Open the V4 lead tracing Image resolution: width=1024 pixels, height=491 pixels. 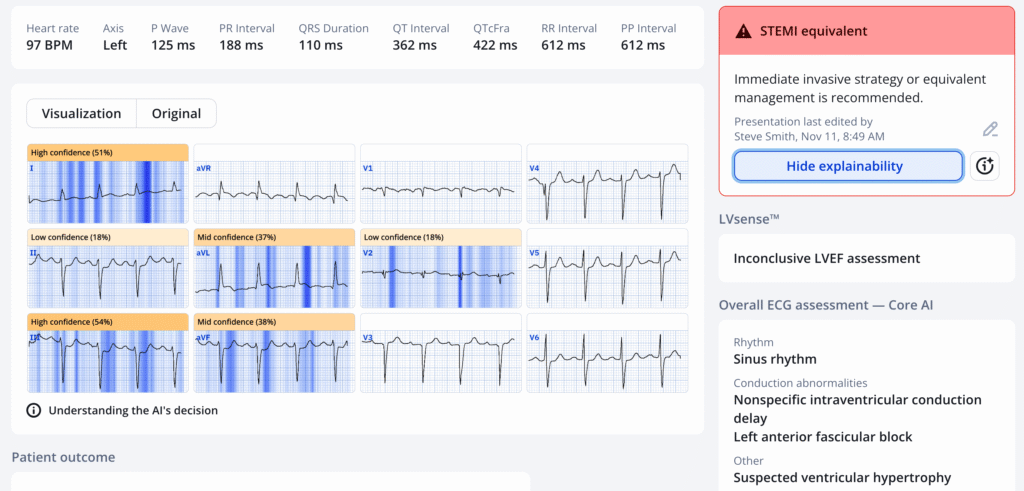coord(607,184)
